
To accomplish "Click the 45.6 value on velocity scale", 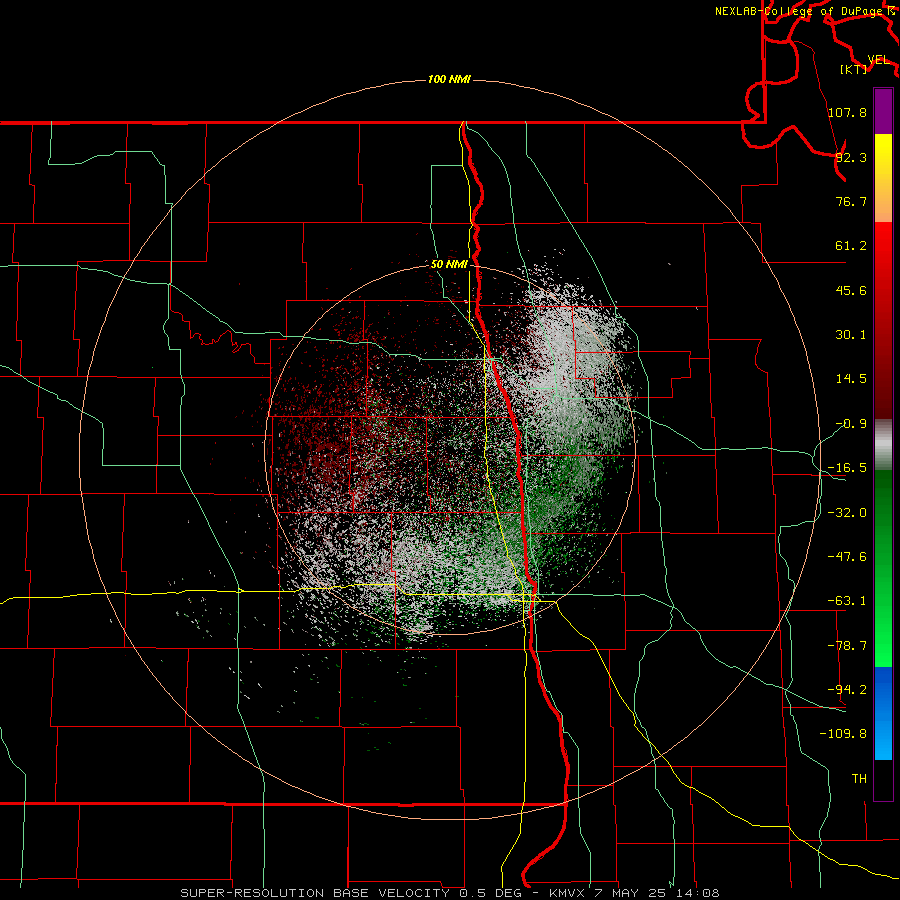I will (x=851, y=290).
